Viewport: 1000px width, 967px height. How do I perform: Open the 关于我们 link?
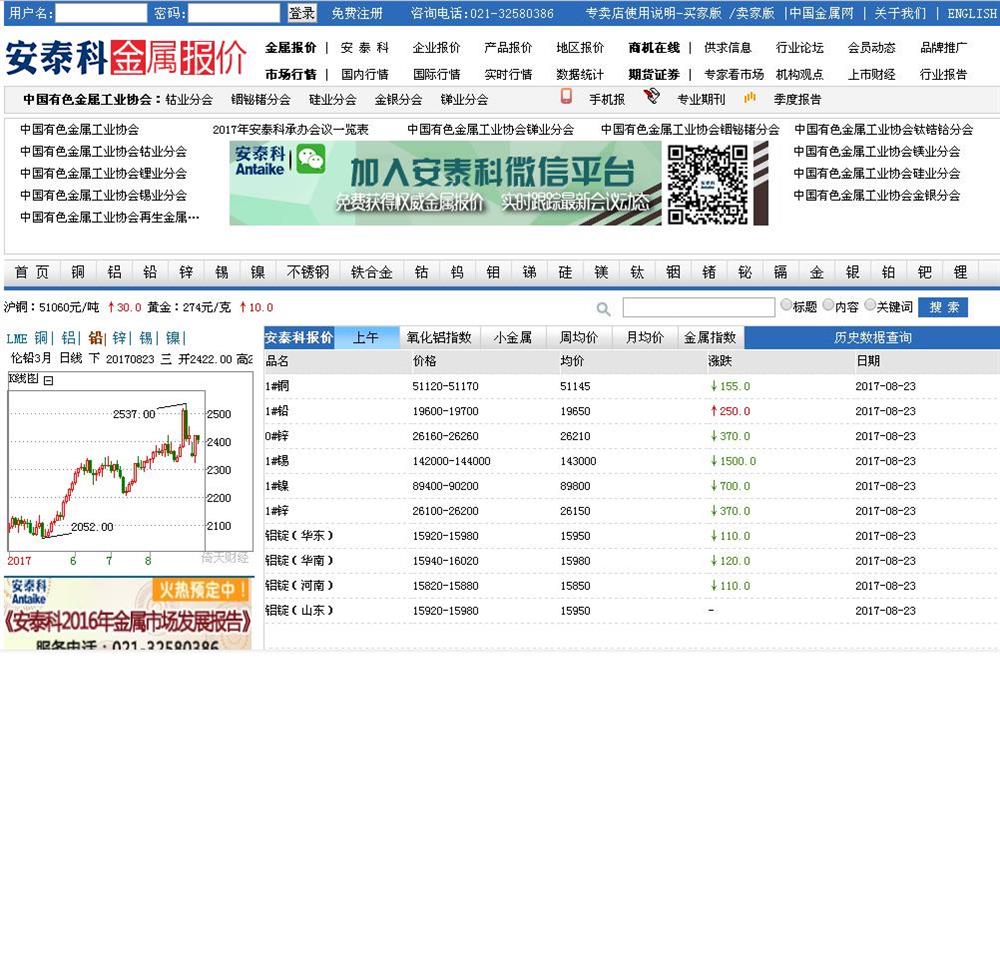pyautogui.click(x=900, y=13)
